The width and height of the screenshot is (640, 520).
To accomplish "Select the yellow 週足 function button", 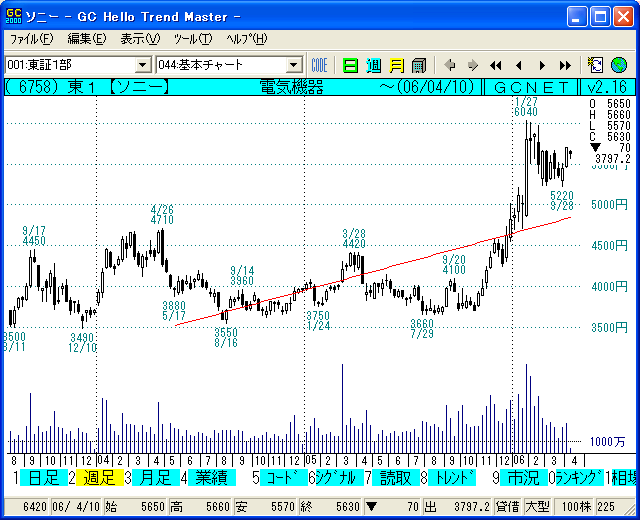I will tap(100, 478).
